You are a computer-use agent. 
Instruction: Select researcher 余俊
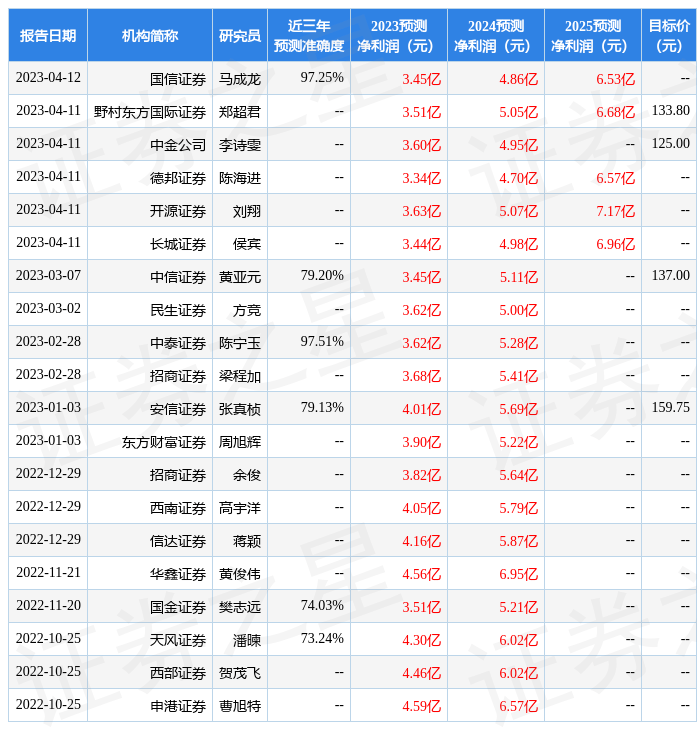[x=247, y=475]
